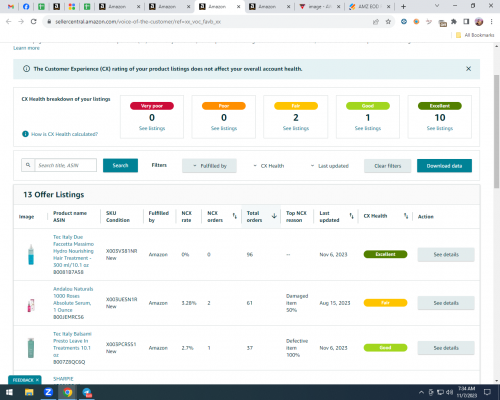Click the Clear filters button

pos(387,166)
